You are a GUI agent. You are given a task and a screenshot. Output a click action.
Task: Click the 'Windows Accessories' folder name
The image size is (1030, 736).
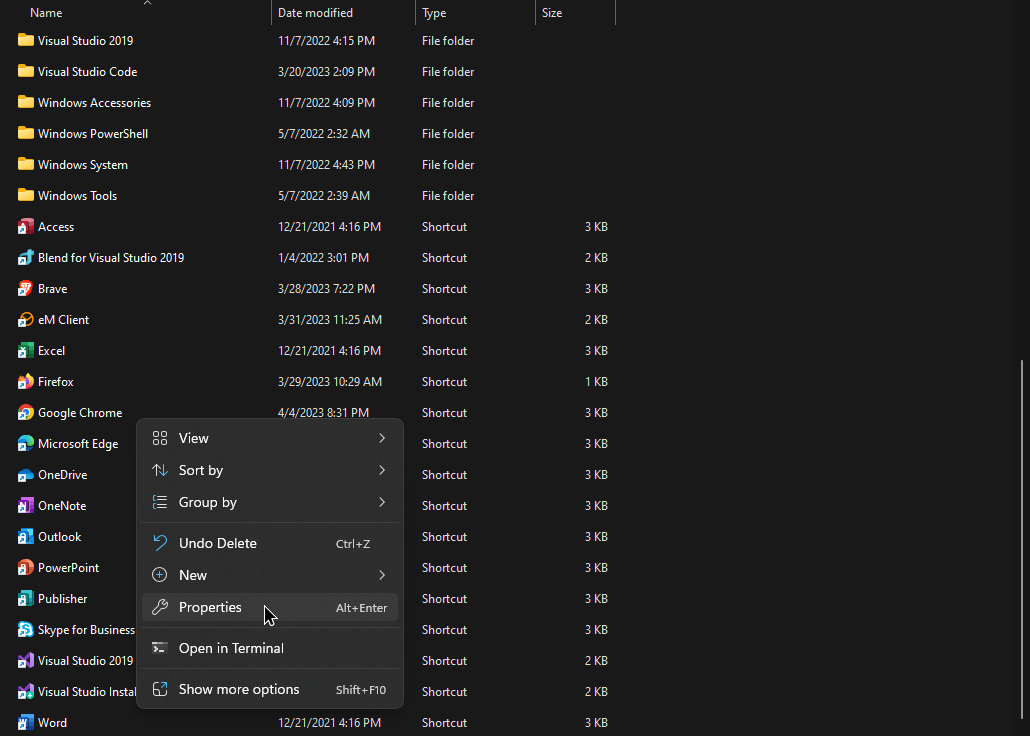(95, 103)
